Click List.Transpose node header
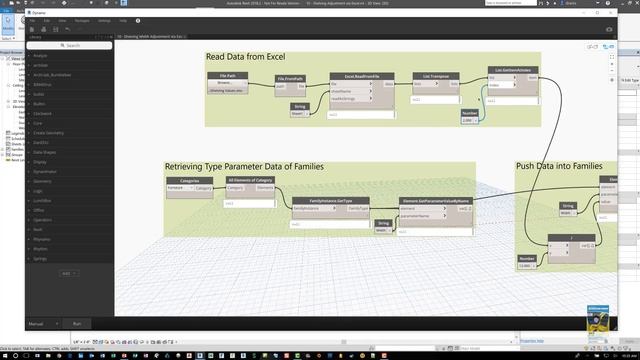 point(436,76)
